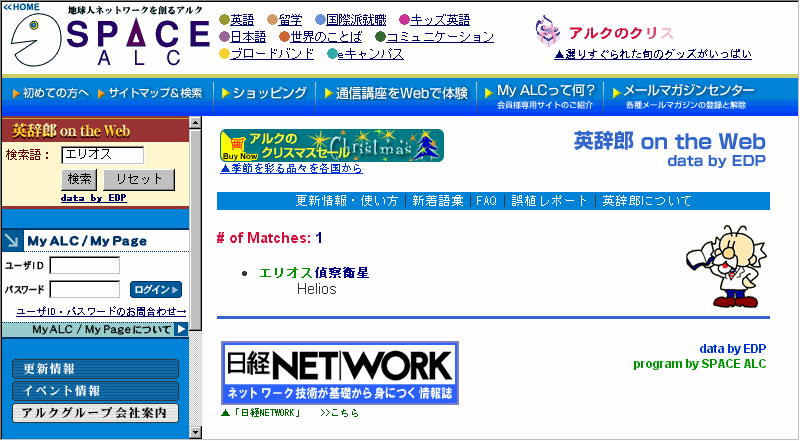The width and height of the screenshot is (800, 441).
Task: Open the 更新情報 sidebar button
Action: [96, 369]
